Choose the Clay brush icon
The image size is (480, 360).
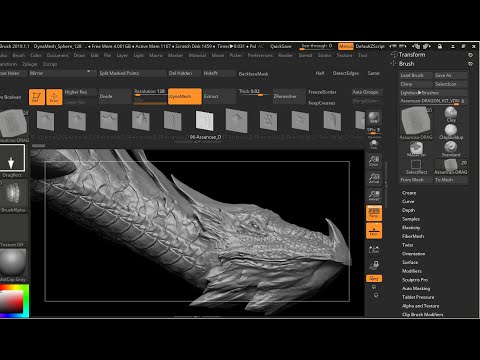(x=451, y=114)
